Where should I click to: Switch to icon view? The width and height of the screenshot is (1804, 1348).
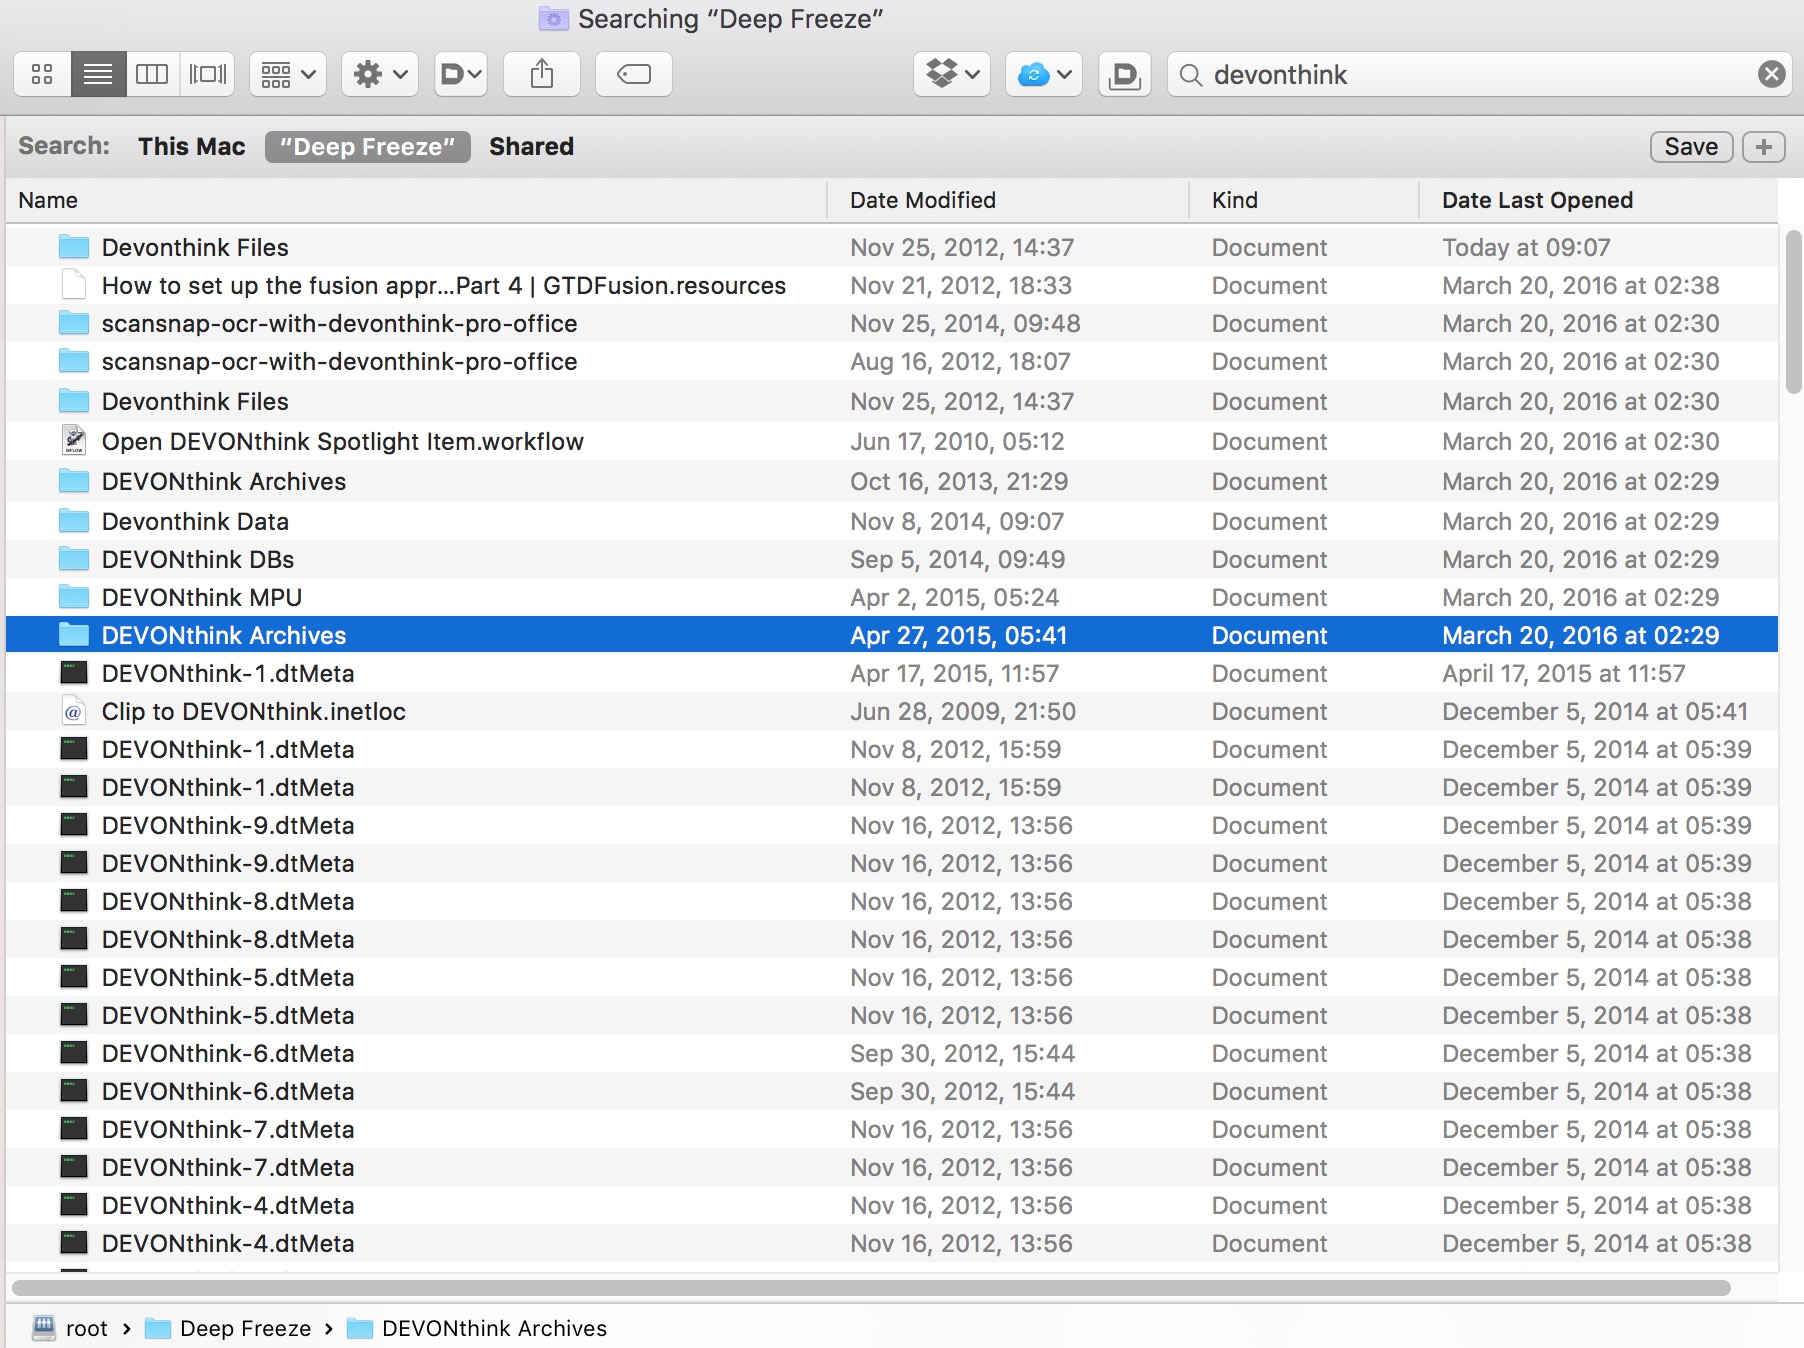click(42, 74)
